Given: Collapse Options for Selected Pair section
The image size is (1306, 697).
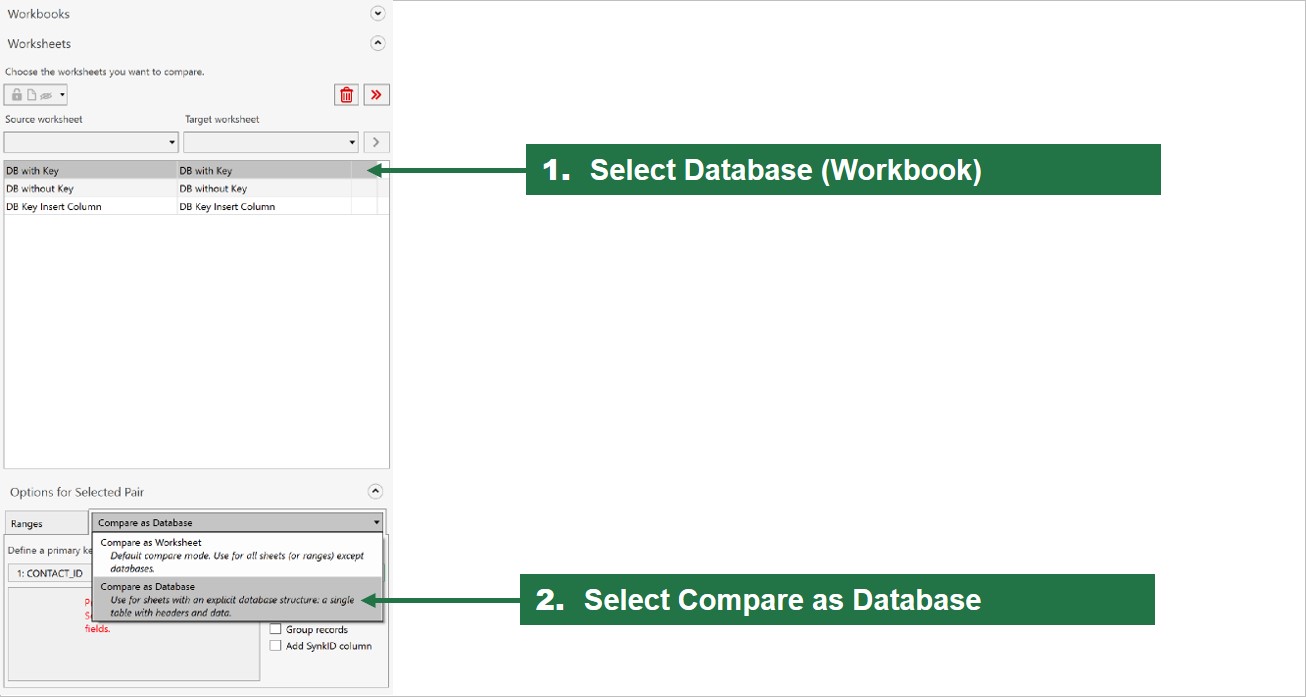Looking at the screenshot, I should [x=375, y=491].
